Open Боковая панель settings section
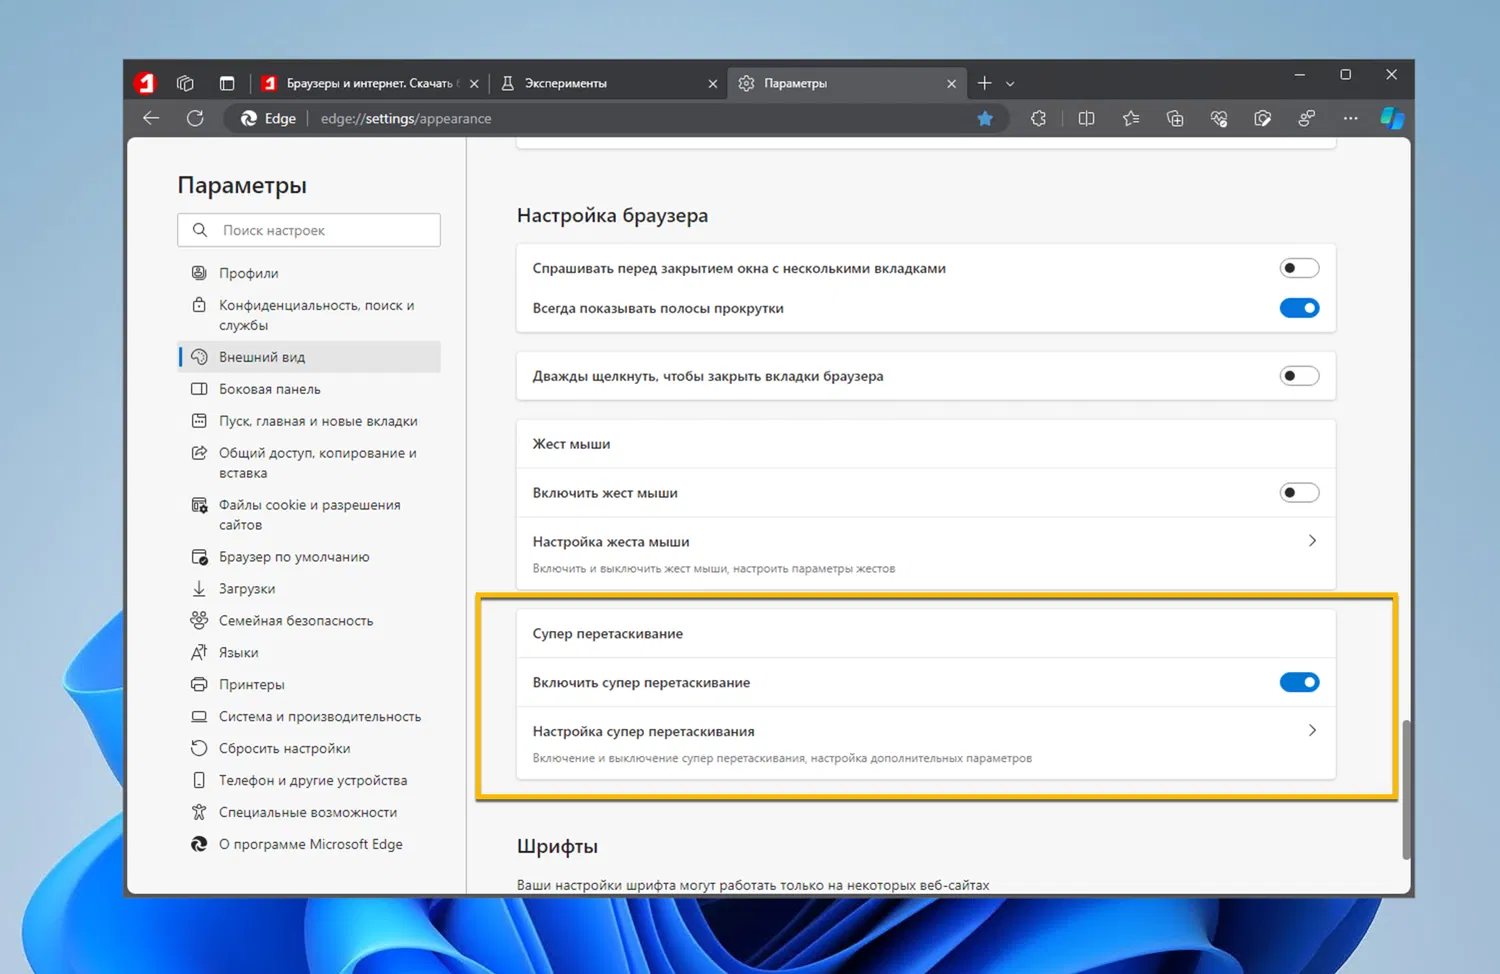Screen dimensions: 1500x974 coord(309,389)
